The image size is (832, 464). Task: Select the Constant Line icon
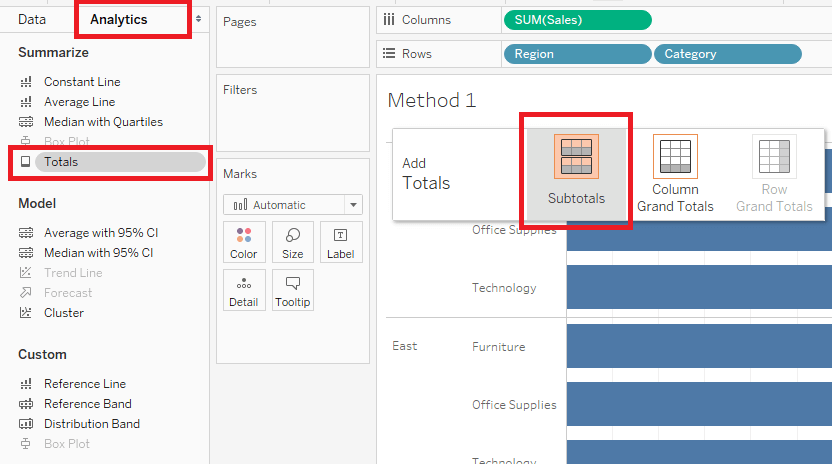coord(26,82)
